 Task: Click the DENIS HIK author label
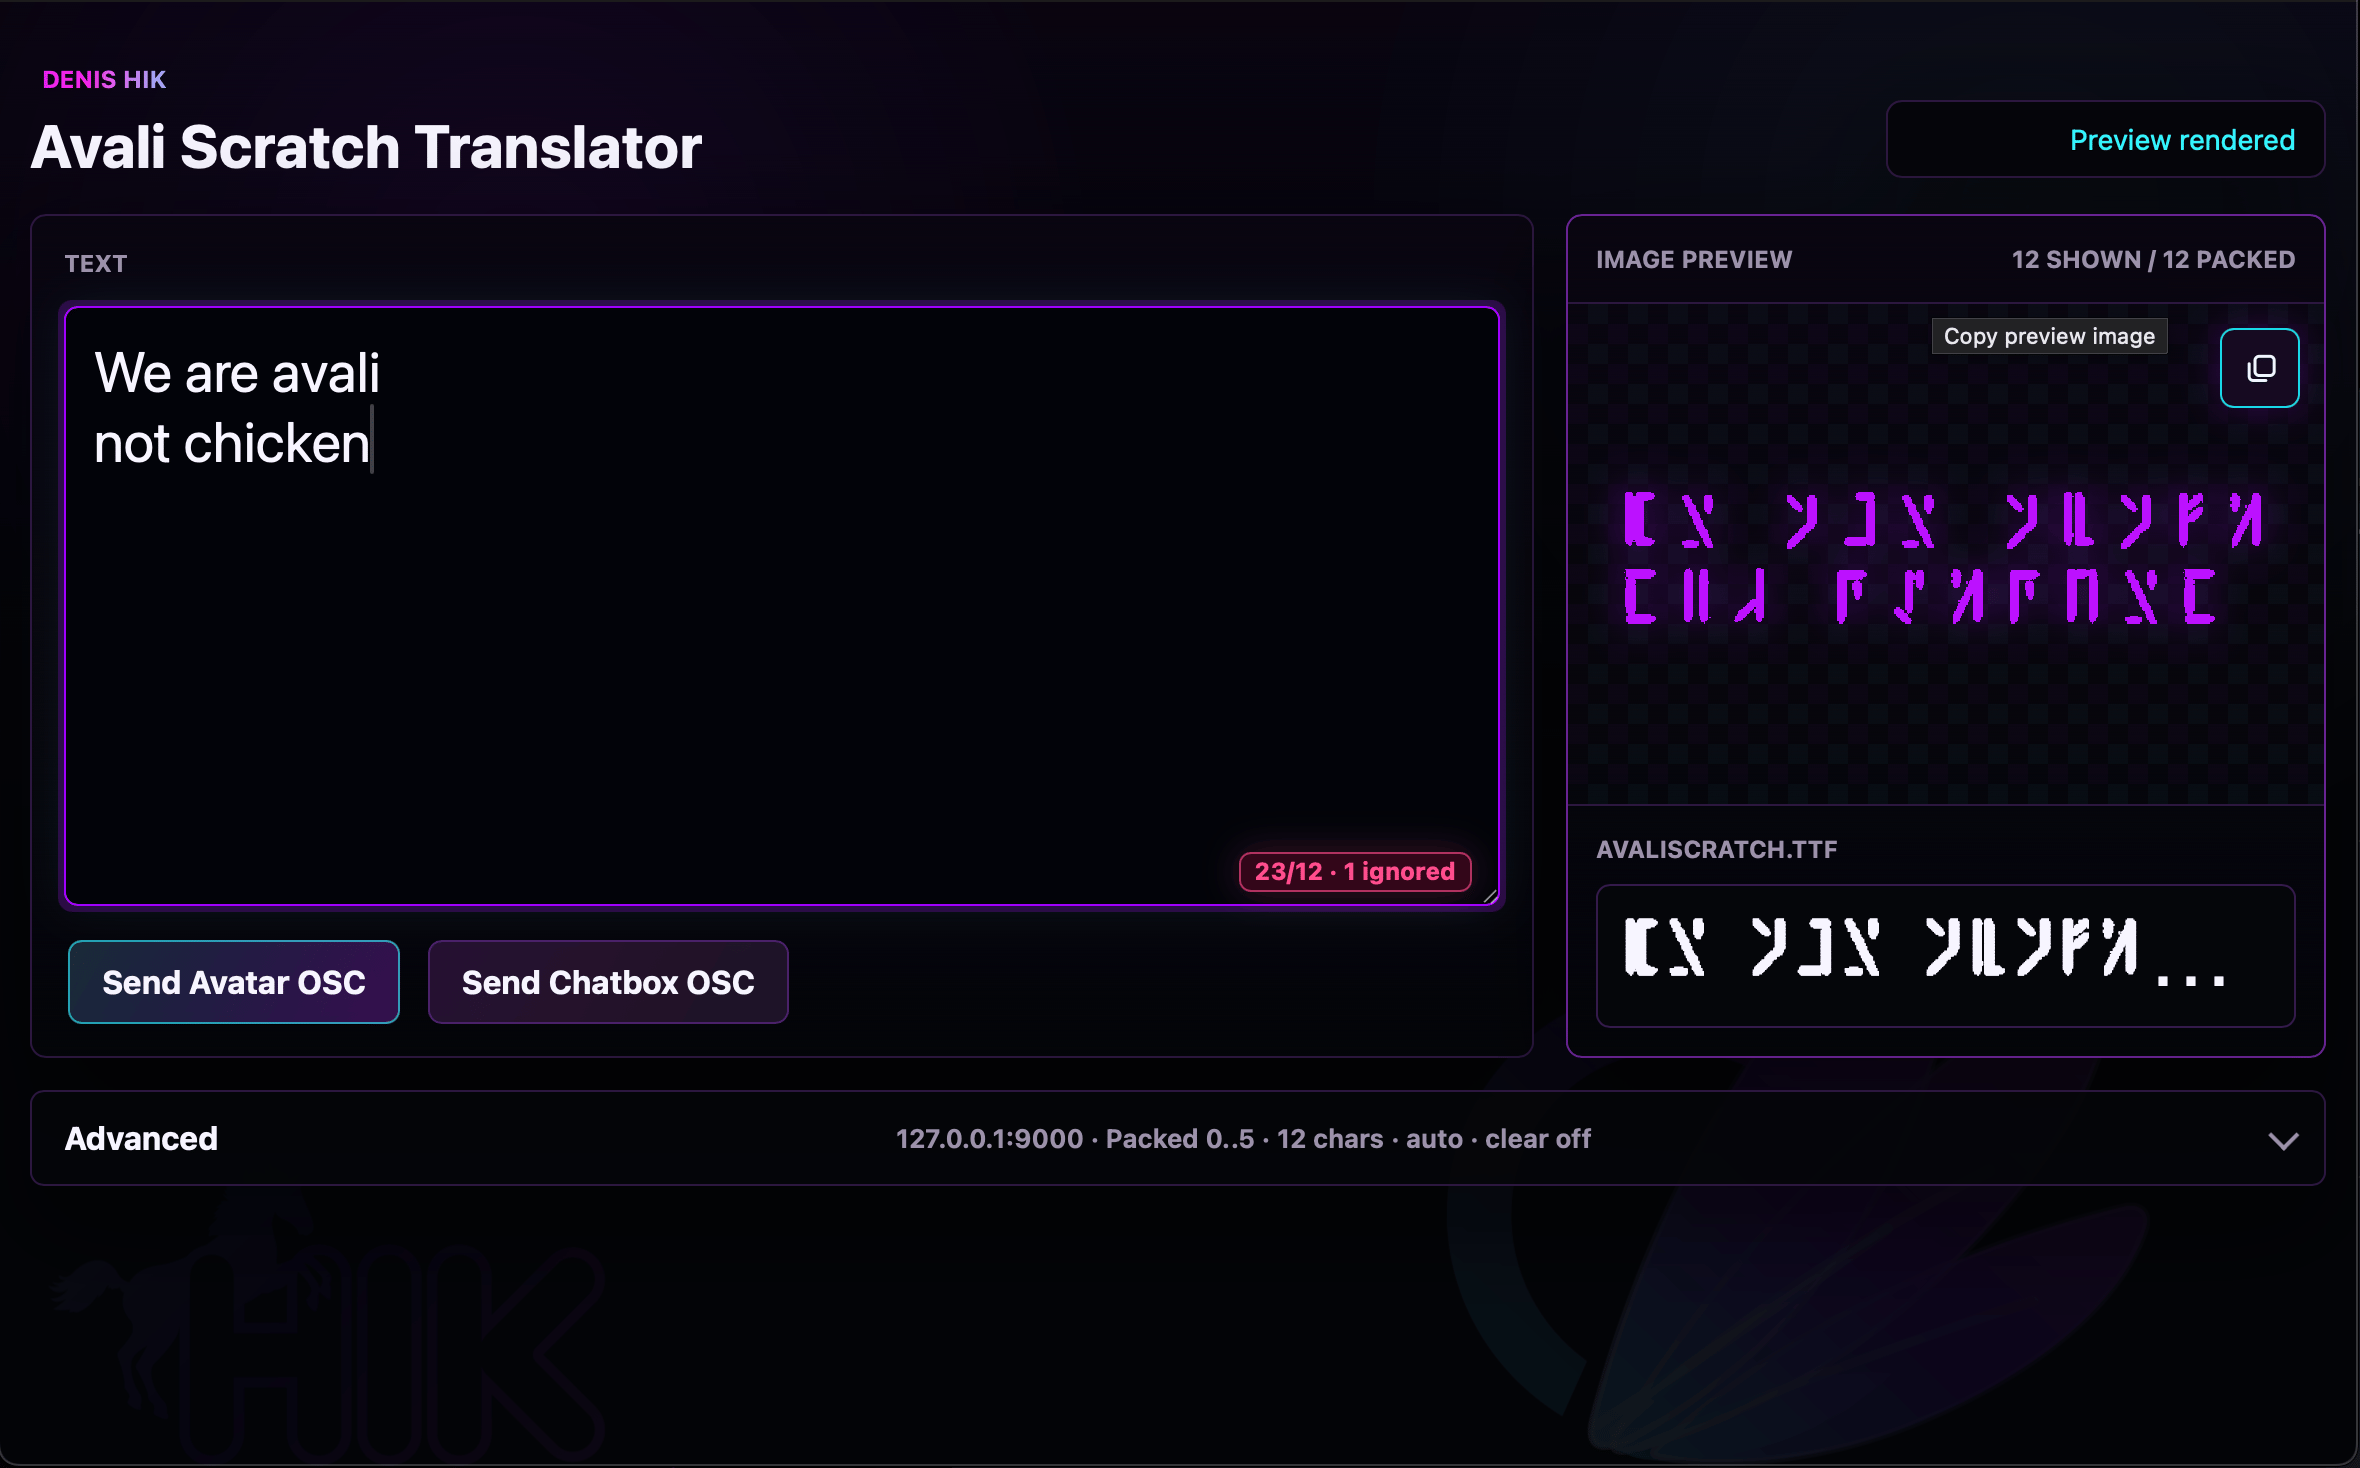click(x=104, y=80)
